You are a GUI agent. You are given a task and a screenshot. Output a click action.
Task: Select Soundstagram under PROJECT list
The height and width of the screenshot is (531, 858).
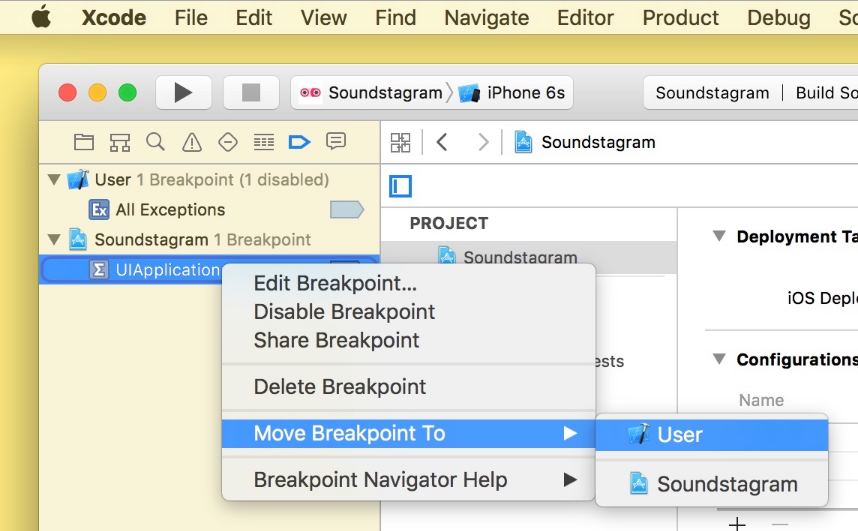click(529, 257)
